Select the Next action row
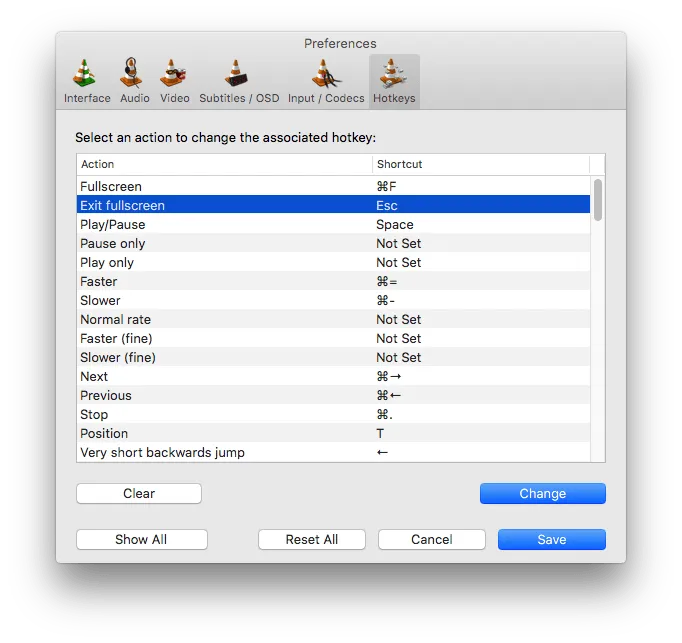This screenshot has width=682, height=643. 333,376
